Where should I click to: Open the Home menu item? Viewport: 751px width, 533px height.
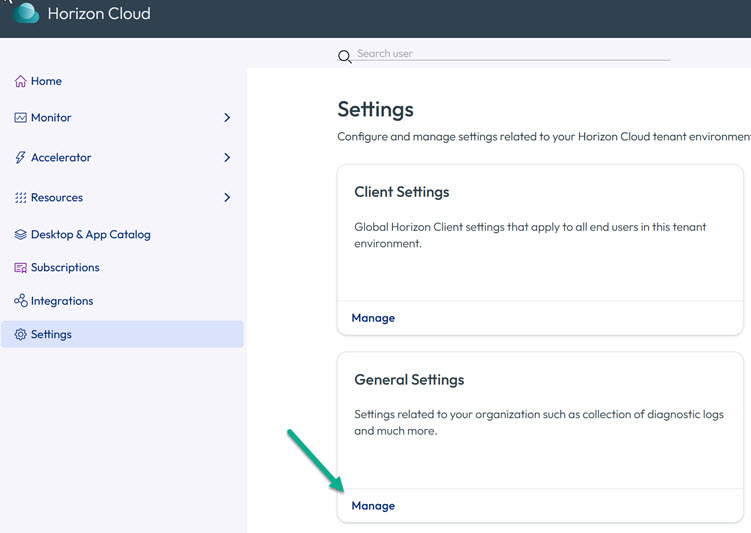(46, 81)
